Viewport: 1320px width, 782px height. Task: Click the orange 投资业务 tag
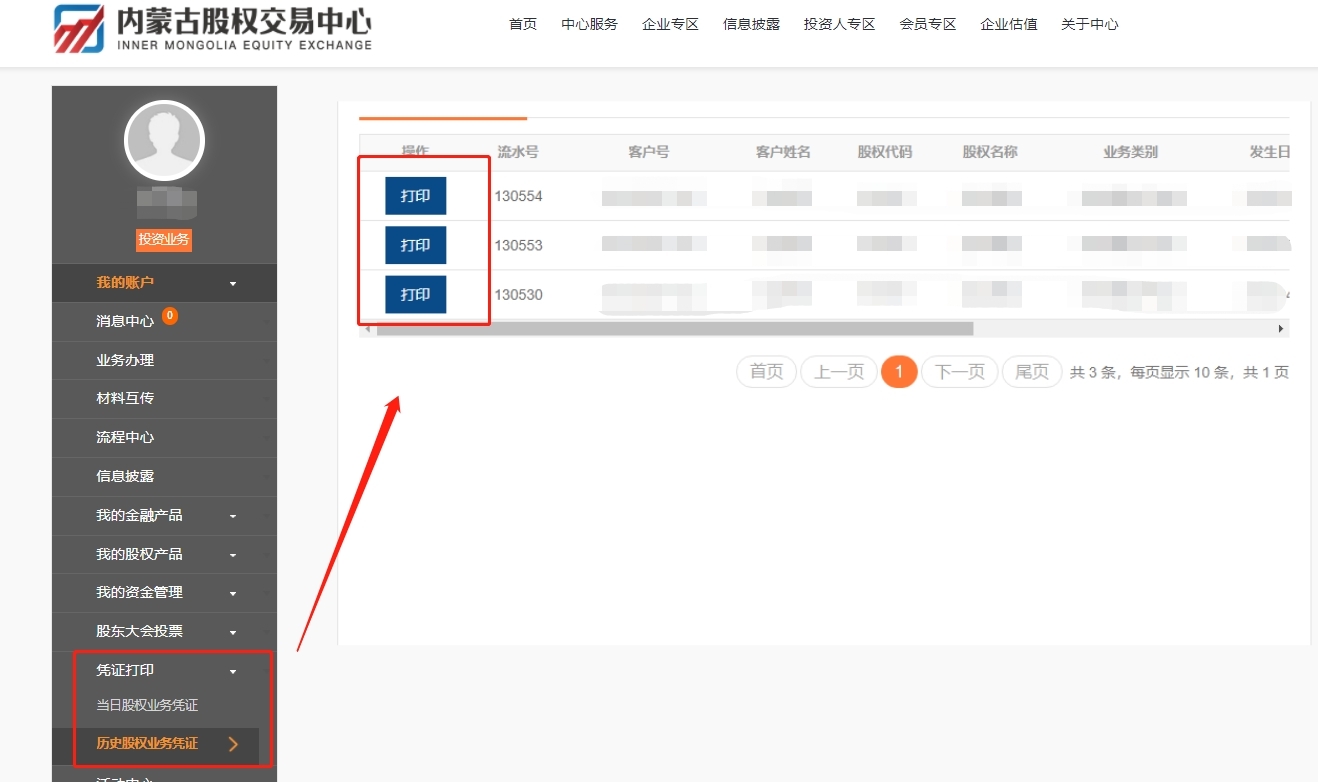[x=164, y=240]
